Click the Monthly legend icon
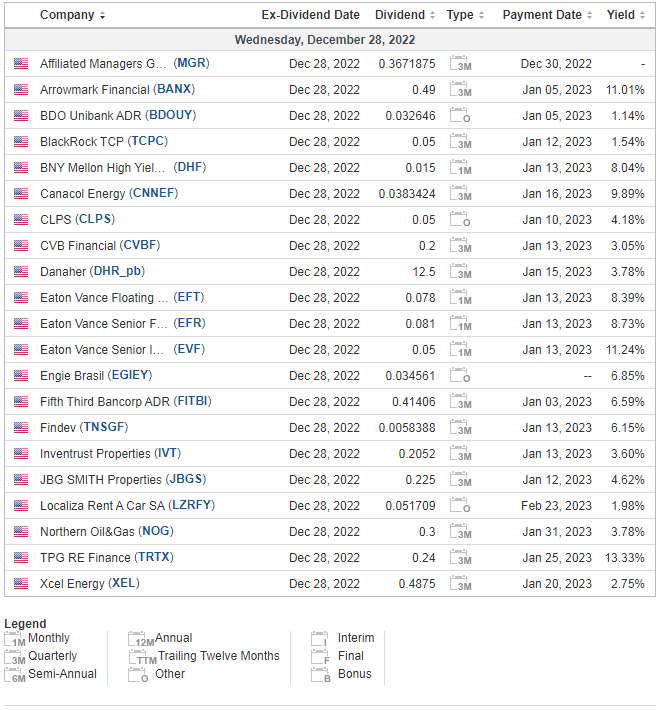Screen dimensions: 661x710 coord(14,639)
